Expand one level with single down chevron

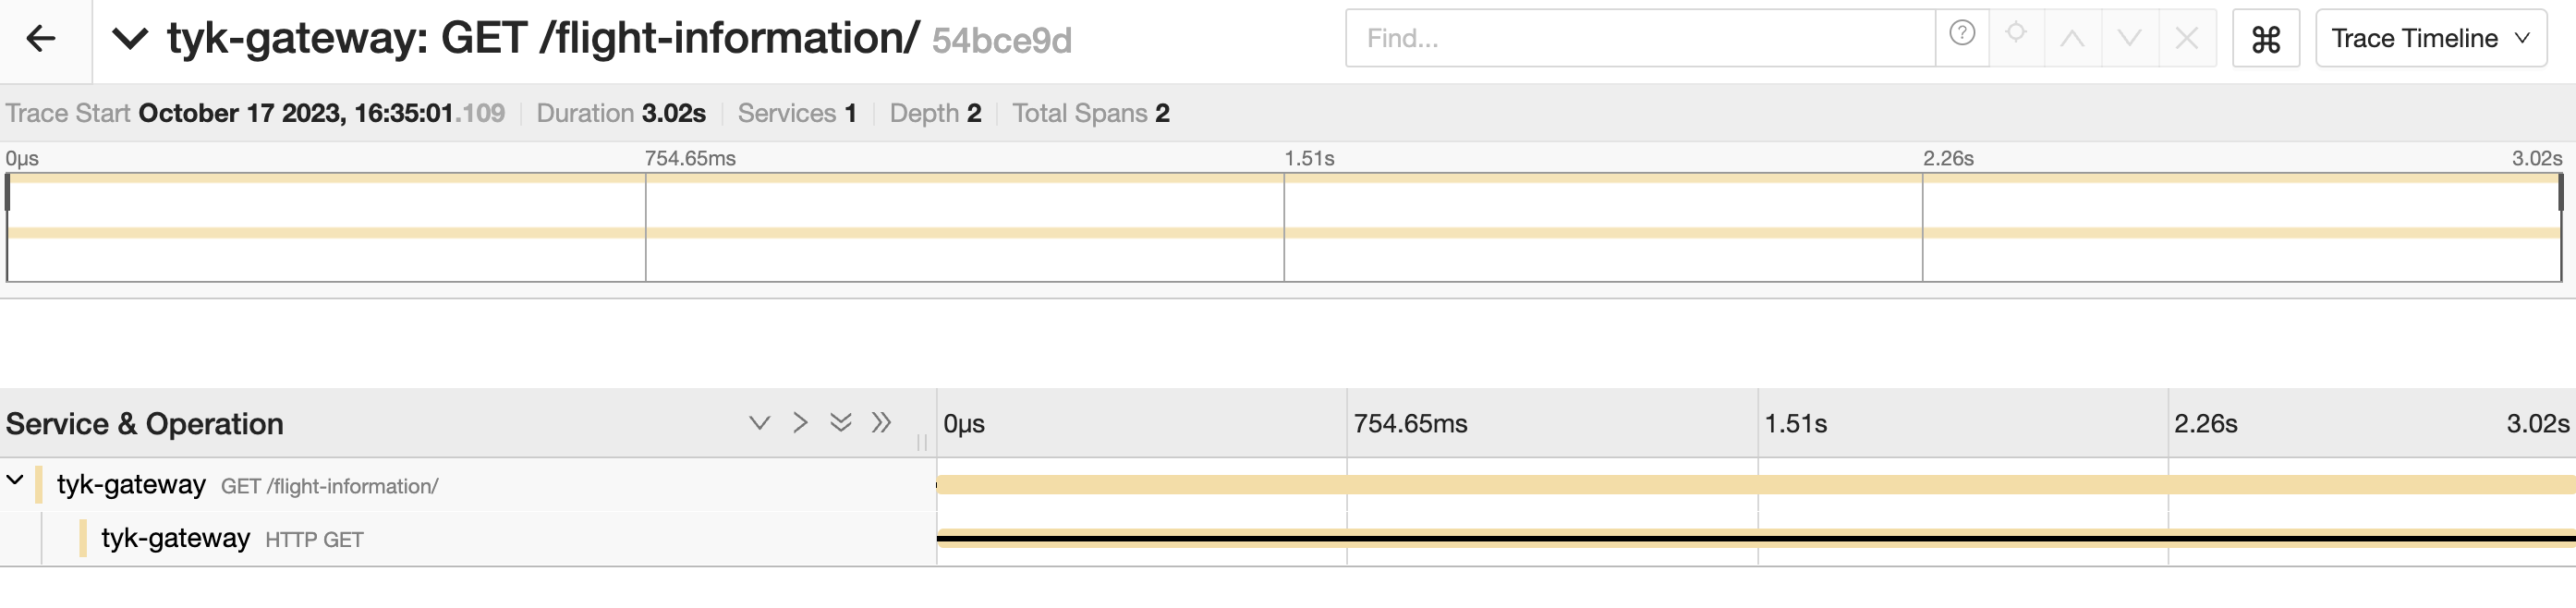(760, 423)
